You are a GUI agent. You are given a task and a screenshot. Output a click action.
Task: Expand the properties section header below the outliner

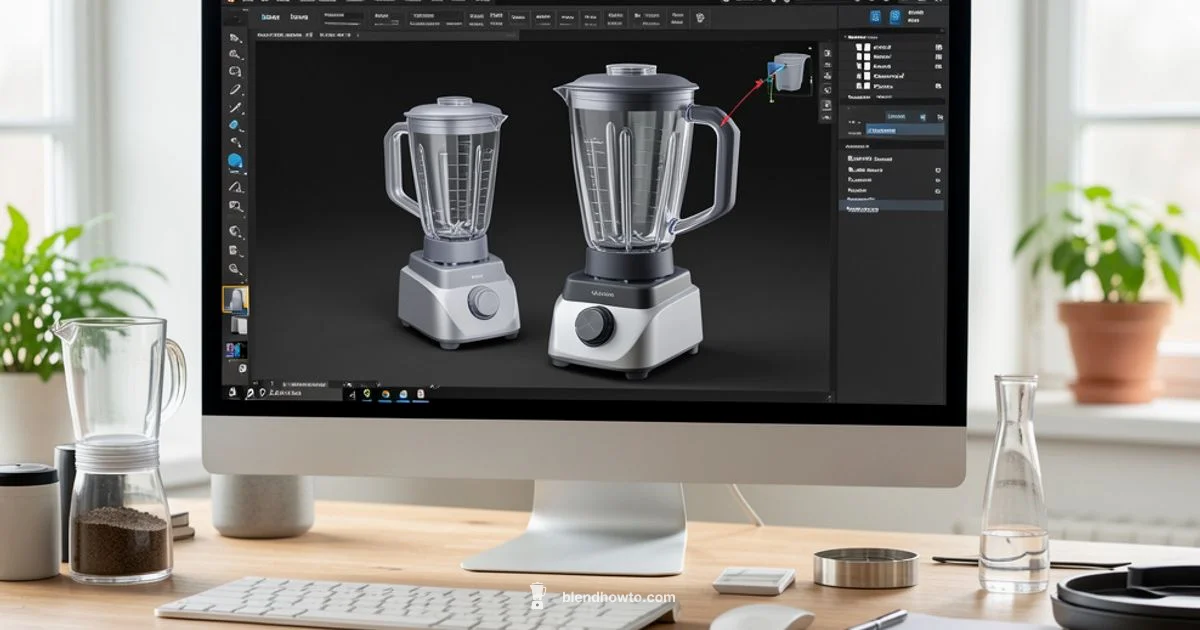855,144
